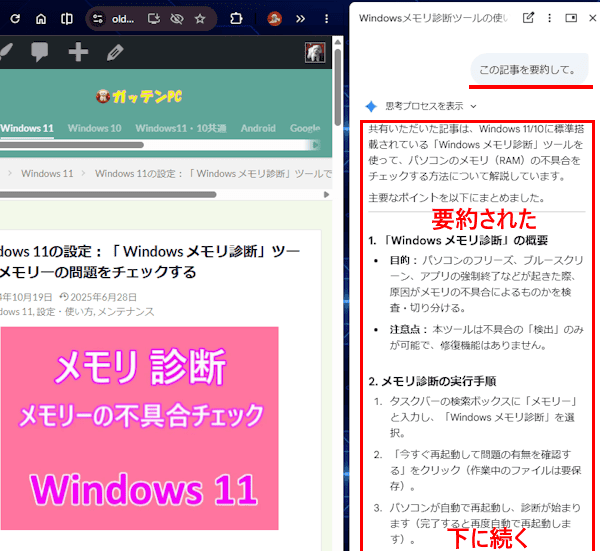Screen dimensions: 600x551
Task: Open the メンテナンス category link
Action: [x=126, y=312]
